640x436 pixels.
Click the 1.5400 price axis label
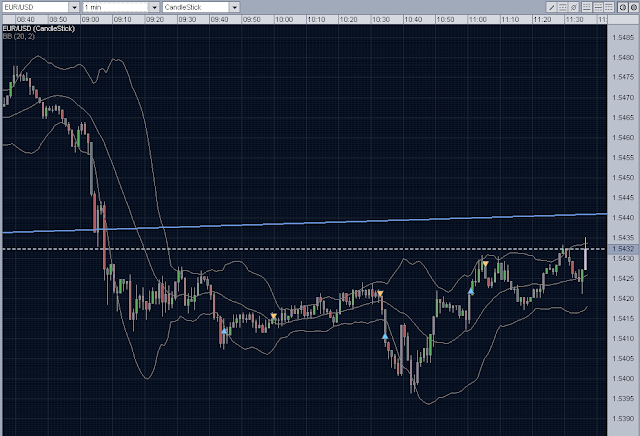pos(623,378)
